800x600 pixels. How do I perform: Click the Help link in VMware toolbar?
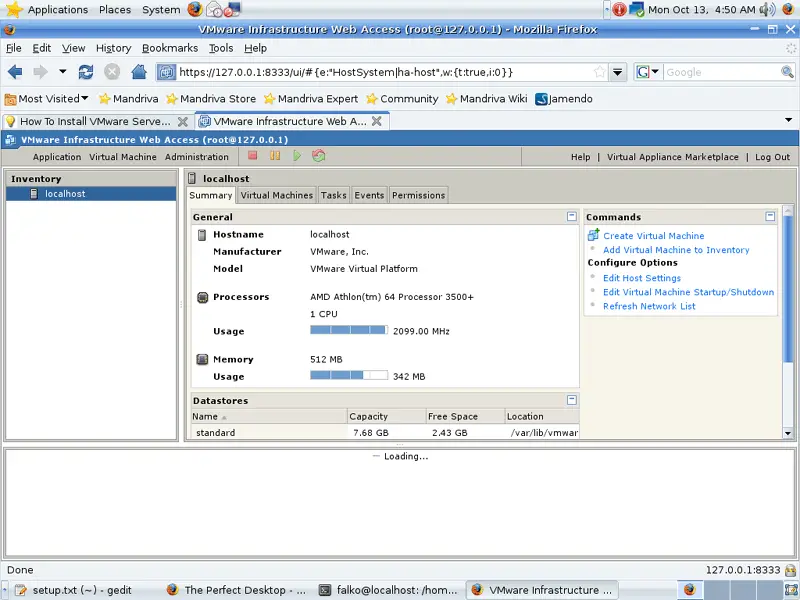[x=580, y=157]
